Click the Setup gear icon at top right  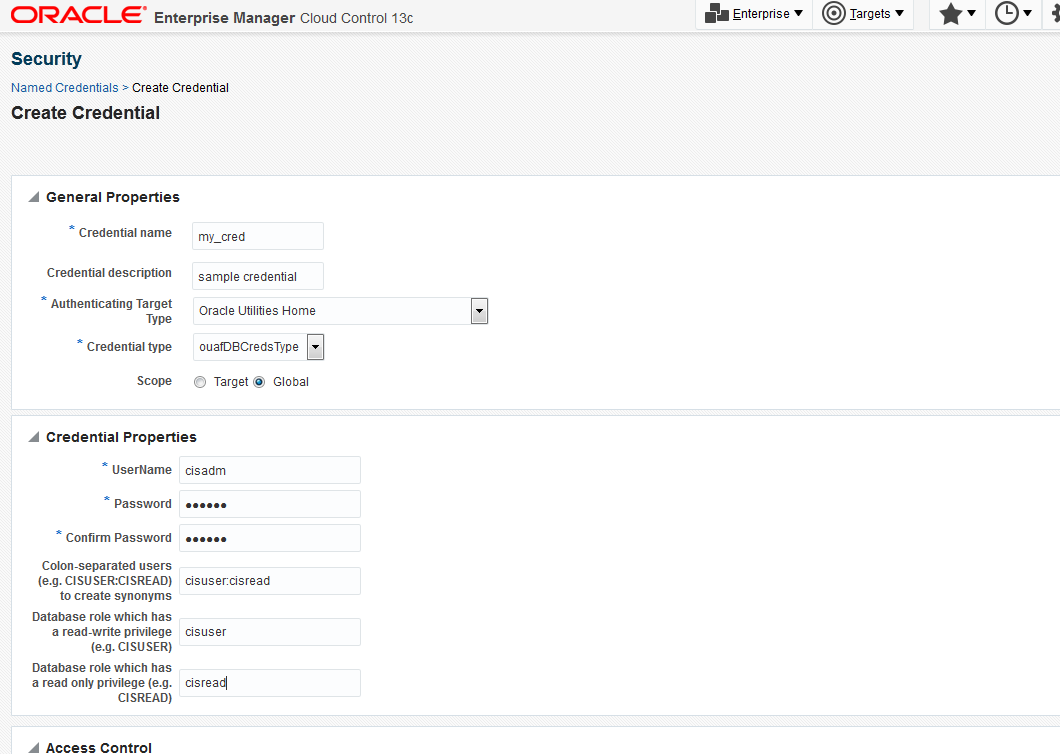(1055, 14)
